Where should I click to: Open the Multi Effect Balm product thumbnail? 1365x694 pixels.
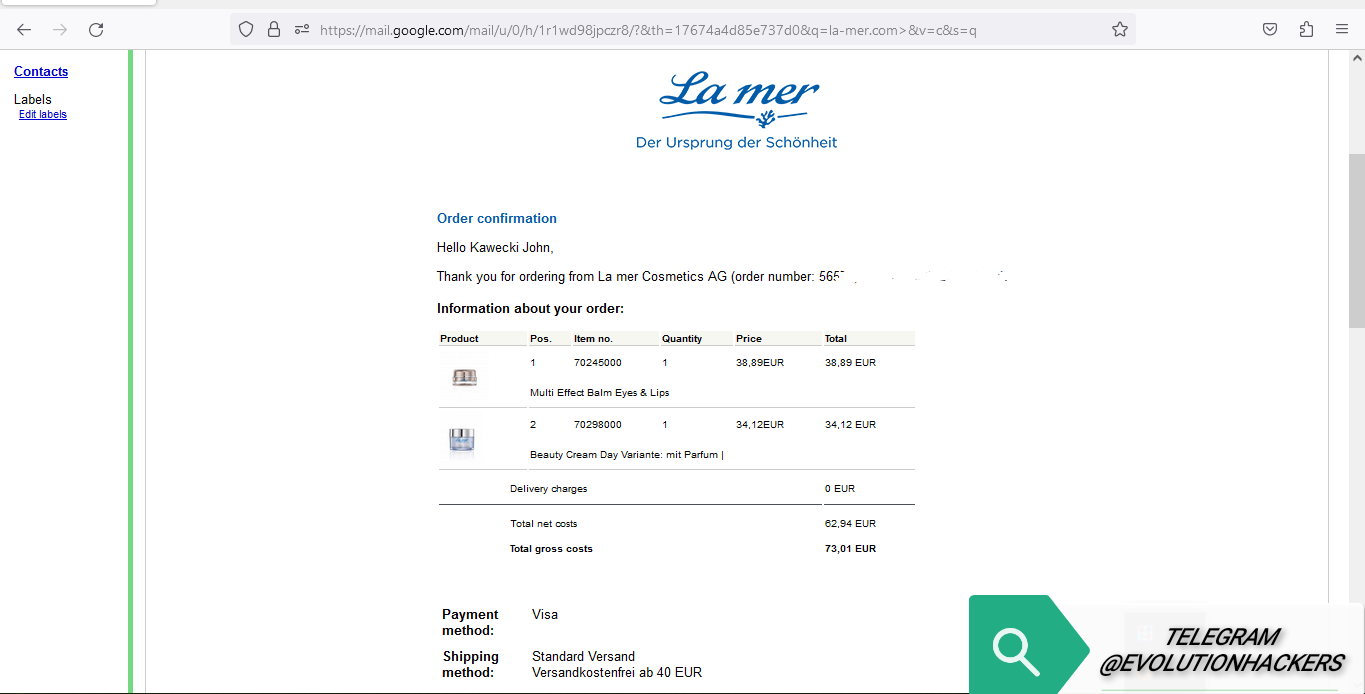click(464, 377)
